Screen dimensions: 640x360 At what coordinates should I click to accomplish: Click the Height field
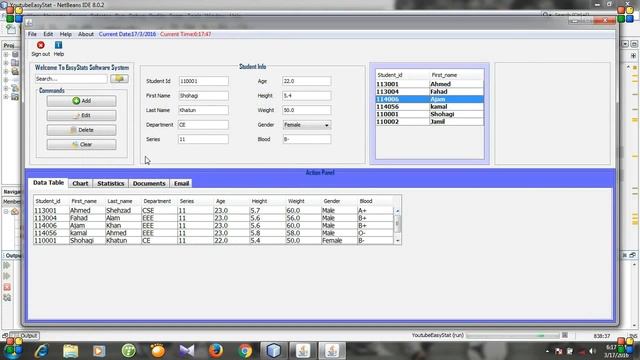click(x=307, y=96)
